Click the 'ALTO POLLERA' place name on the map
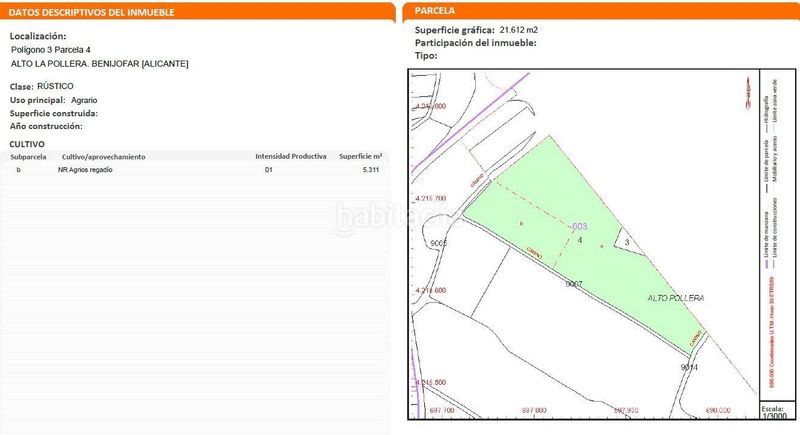The width and height of the screenshot is (800, 435). [676, 298]
